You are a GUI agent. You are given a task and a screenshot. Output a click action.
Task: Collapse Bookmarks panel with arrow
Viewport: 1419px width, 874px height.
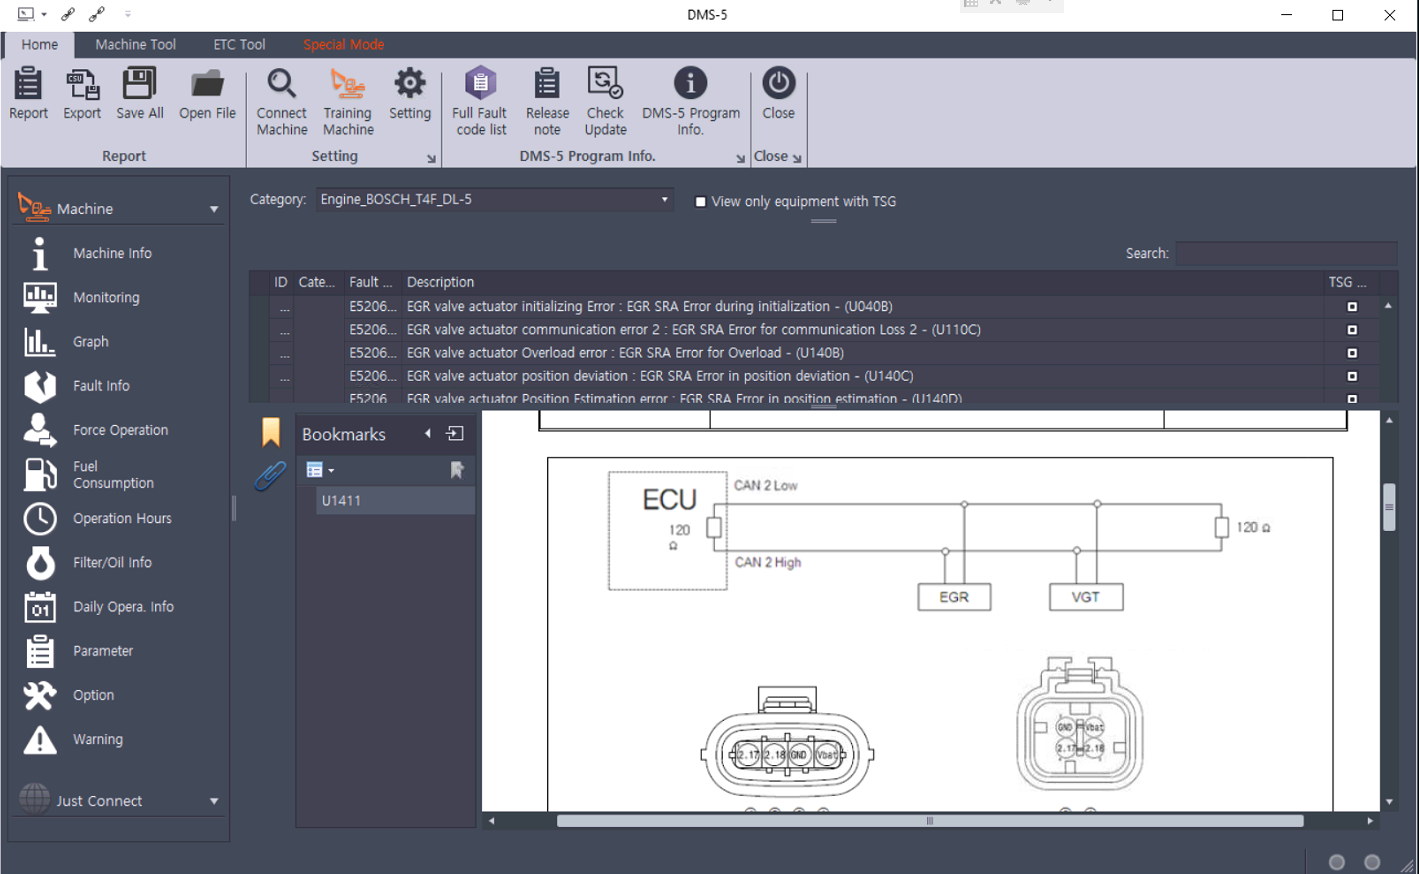pyautogui.click(x=428, y=433)
